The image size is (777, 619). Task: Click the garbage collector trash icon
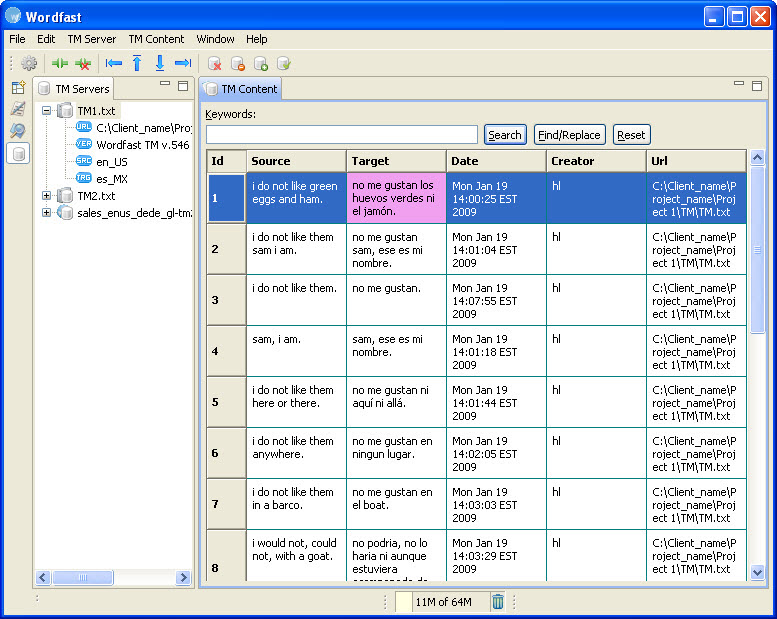498,602
